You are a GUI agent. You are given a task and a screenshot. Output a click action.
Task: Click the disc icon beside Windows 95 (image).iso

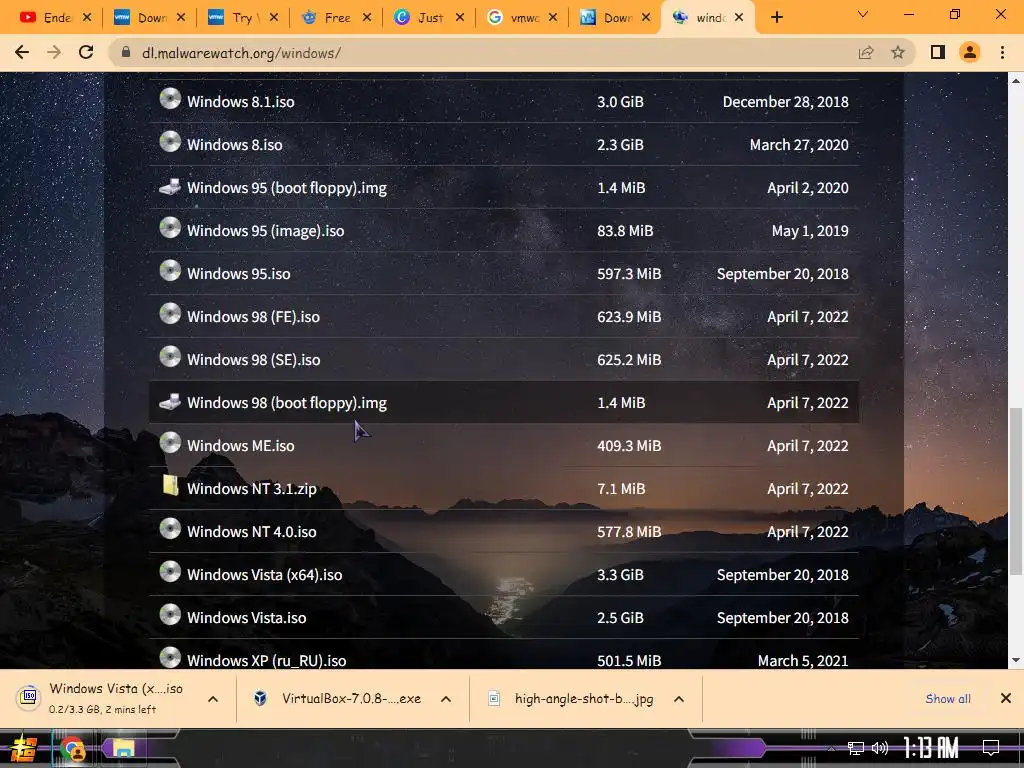170,229
